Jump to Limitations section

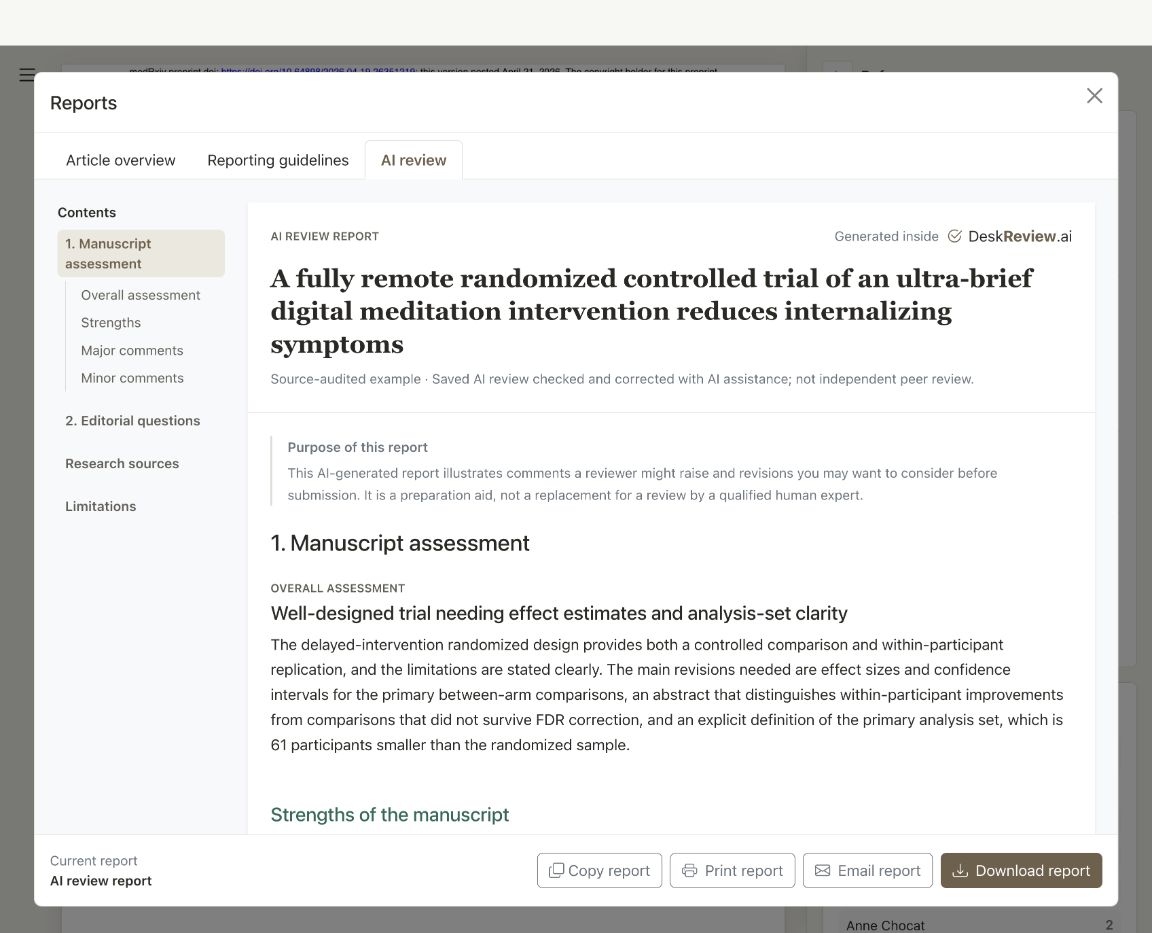tap(101, 506)
